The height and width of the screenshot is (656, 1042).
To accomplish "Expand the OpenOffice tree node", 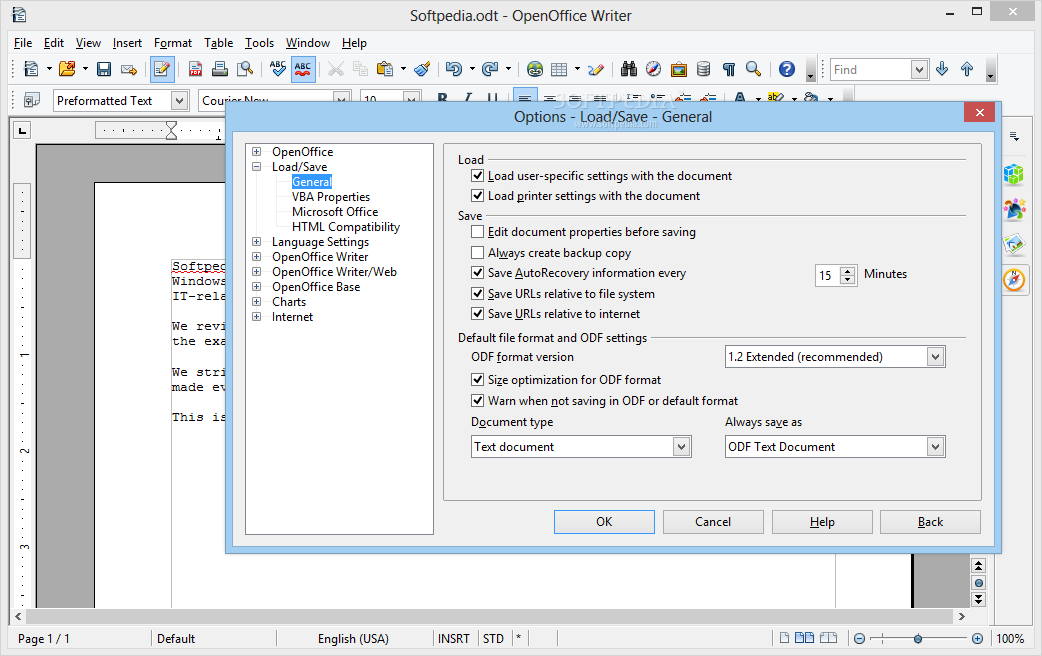I will tap(257, 152).
